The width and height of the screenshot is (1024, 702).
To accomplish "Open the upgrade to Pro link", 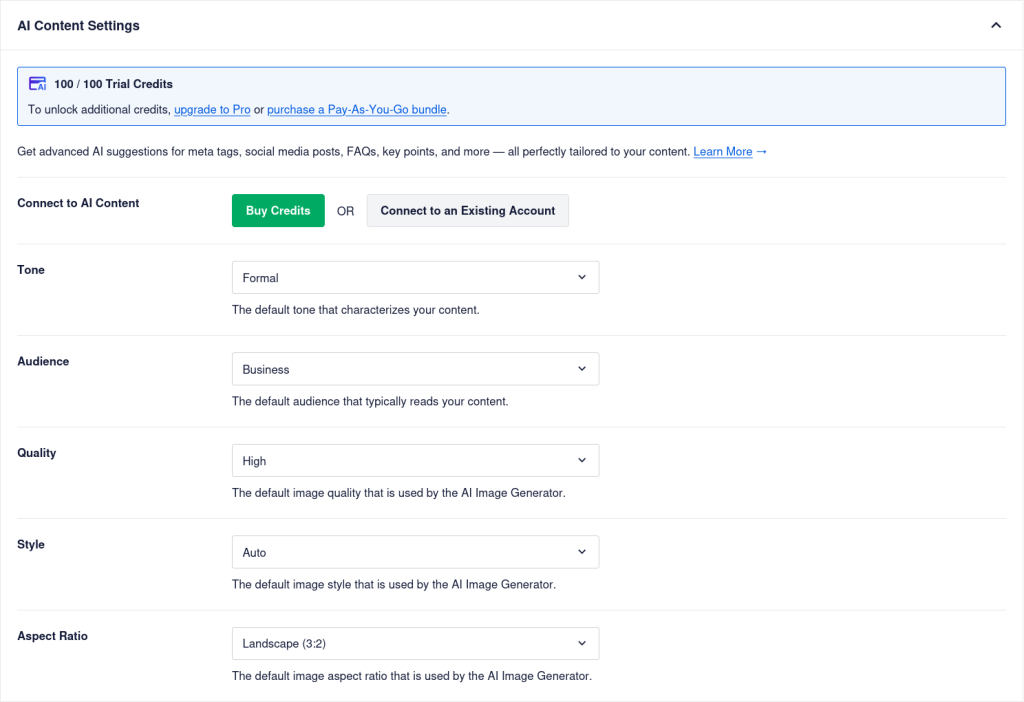I will [x=212, y=109].
